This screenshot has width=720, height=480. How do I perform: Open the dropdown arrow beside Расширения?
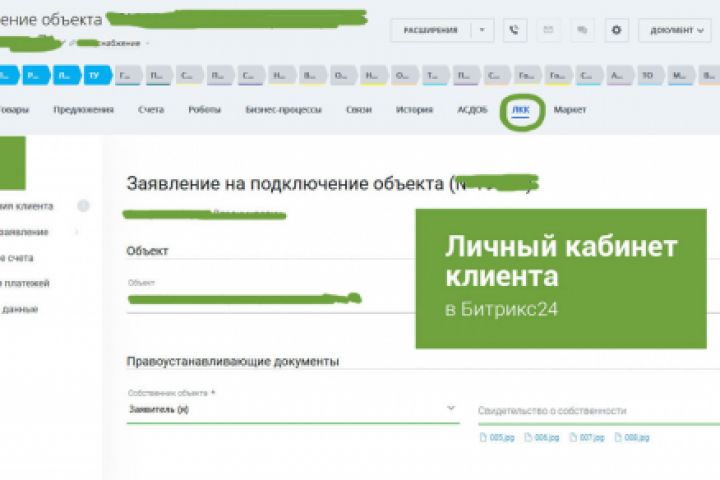pos(482,30)
